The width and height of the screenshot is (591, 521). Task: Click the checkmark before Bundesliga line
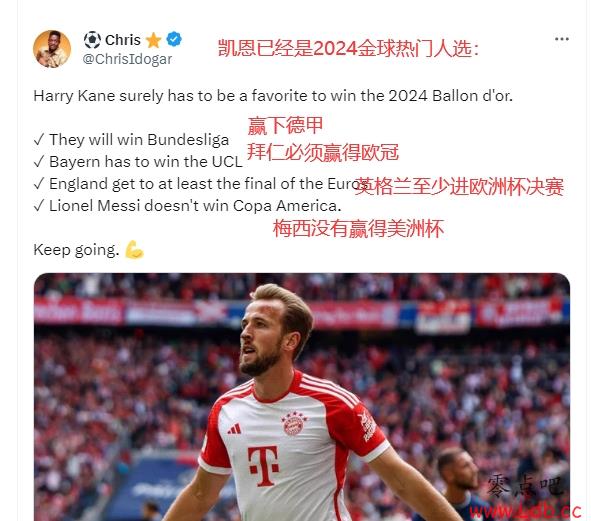pyautogui.click(x=39, y=139)
